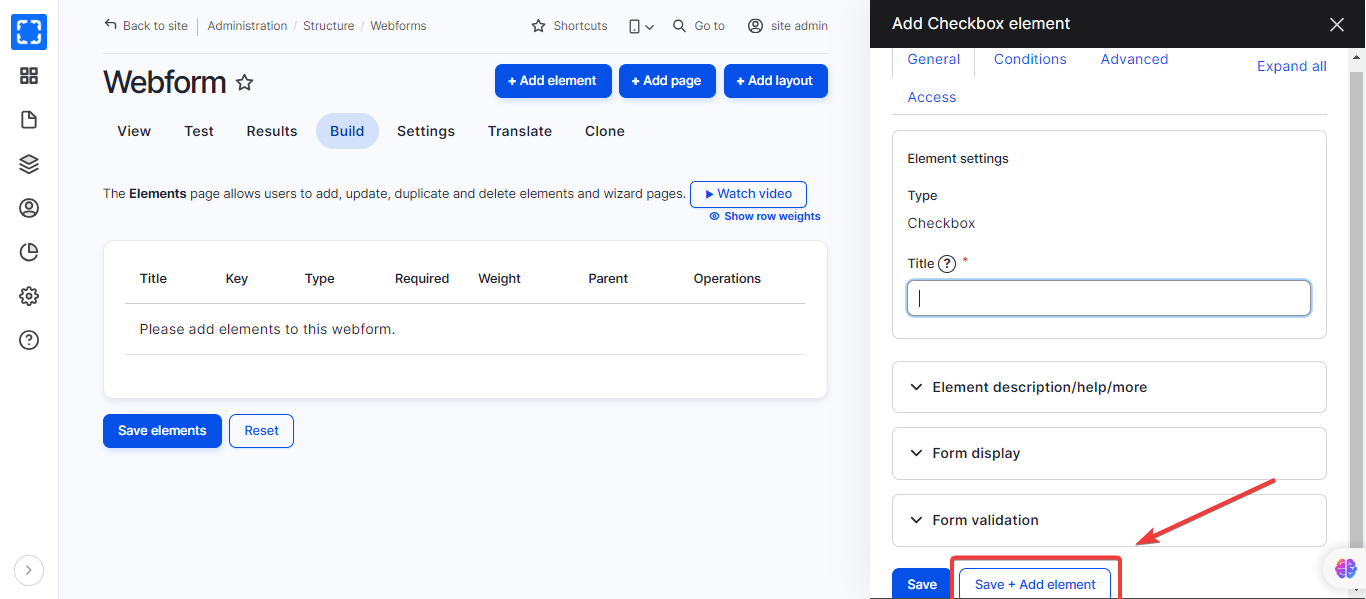The width and height of the screenshot is (1366, 599).
Task: Open the help question mark sidebar icon
Action: pos(29,340)
